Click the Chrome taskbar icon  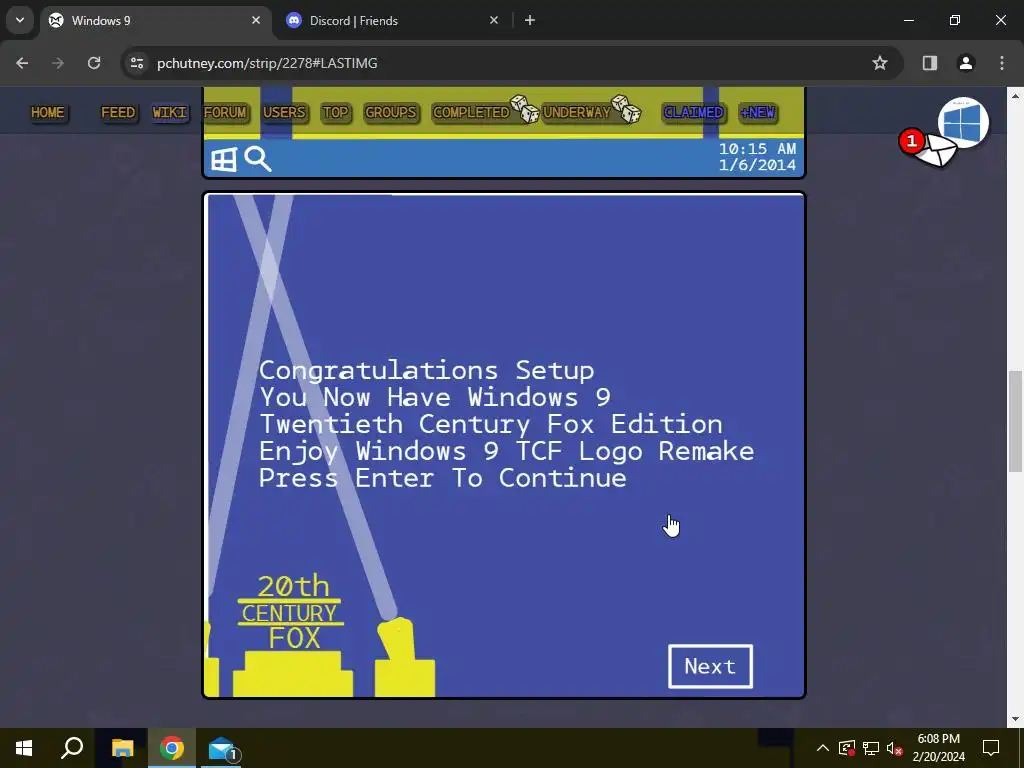tap(172, 748)
